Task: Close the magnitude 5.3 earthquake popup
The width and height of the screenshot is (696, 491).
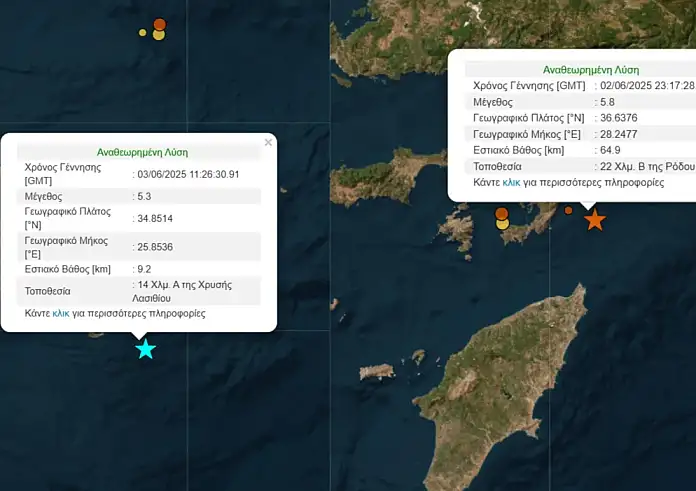Action: pyautogui.click(x=268, y=143)
